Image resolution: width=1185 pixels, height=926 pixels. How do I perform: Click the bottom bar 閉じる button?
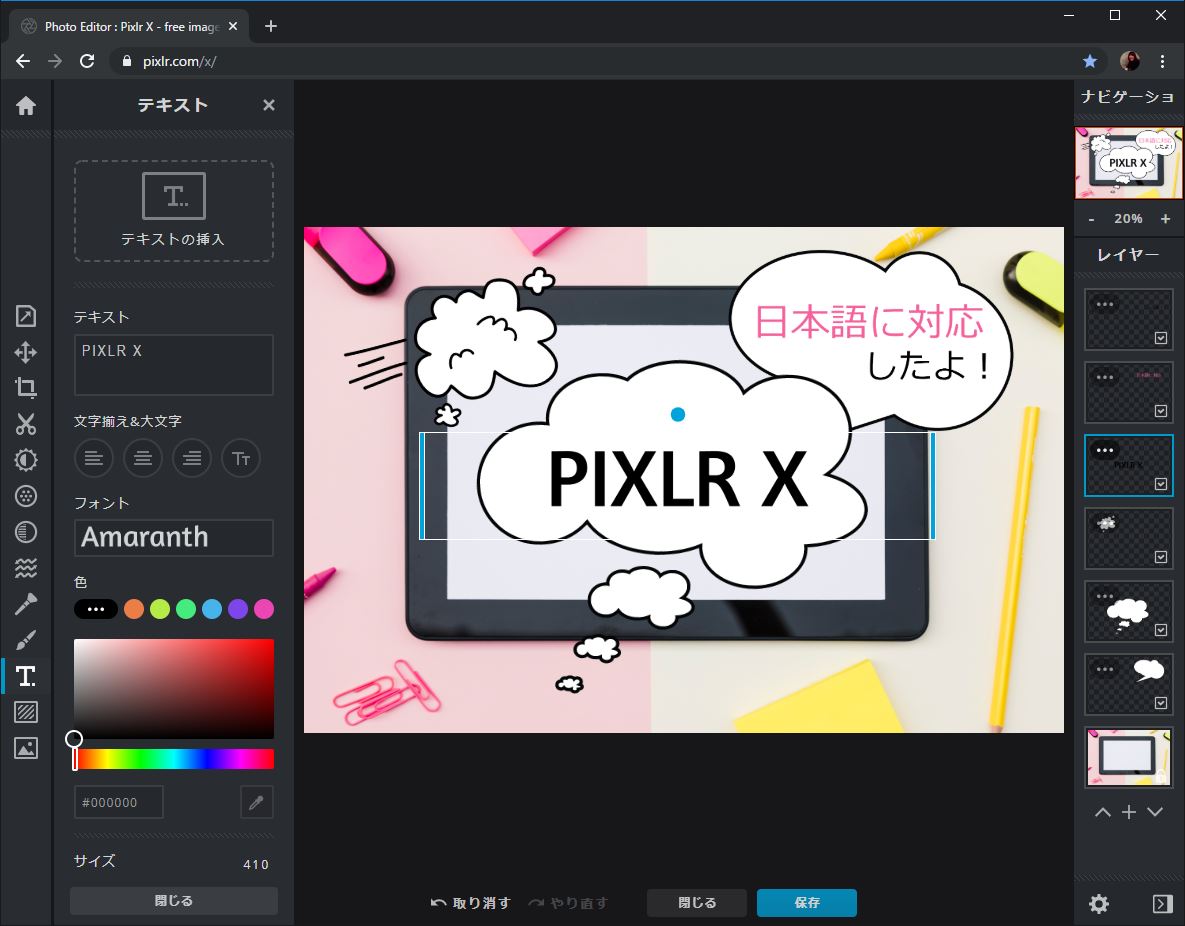click(697, 903)
